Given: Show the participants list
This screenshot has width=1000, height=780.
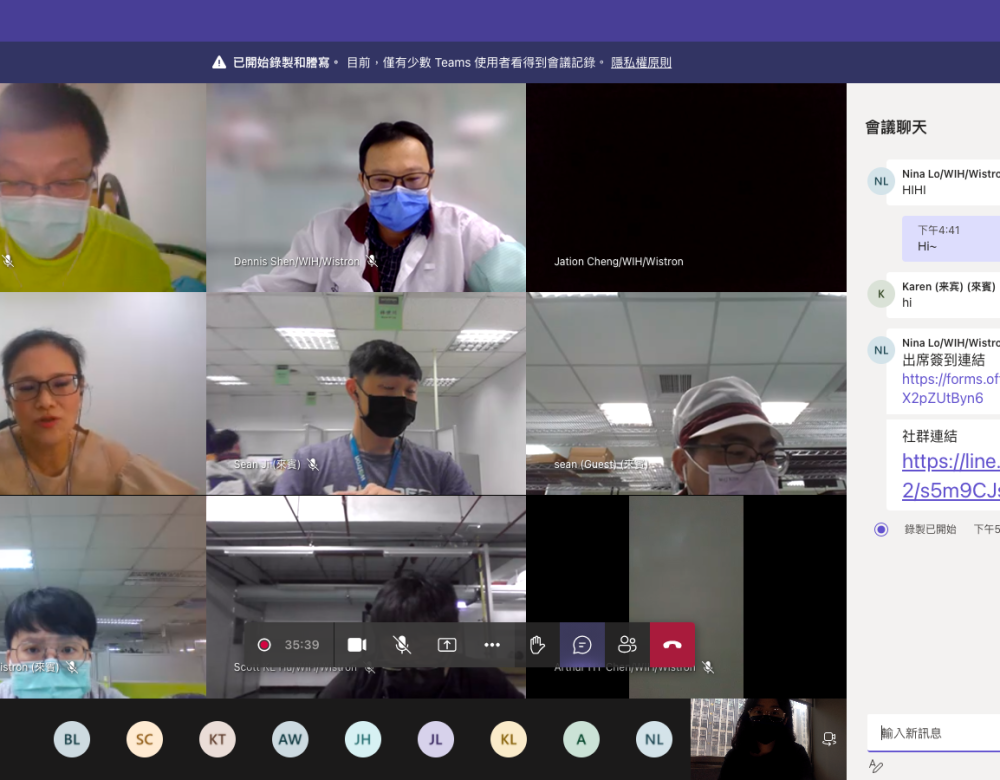Looking at the screenshot, I should (627, 645).
